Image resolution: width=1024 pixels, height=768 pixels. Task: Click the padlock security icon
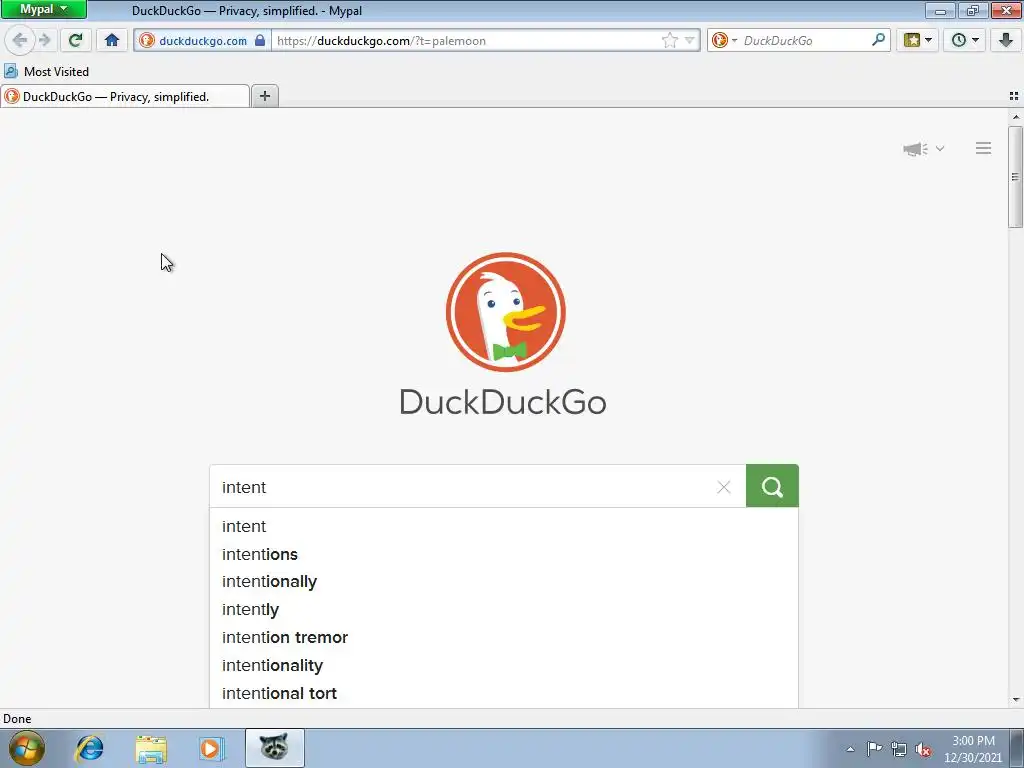point(260,40)
